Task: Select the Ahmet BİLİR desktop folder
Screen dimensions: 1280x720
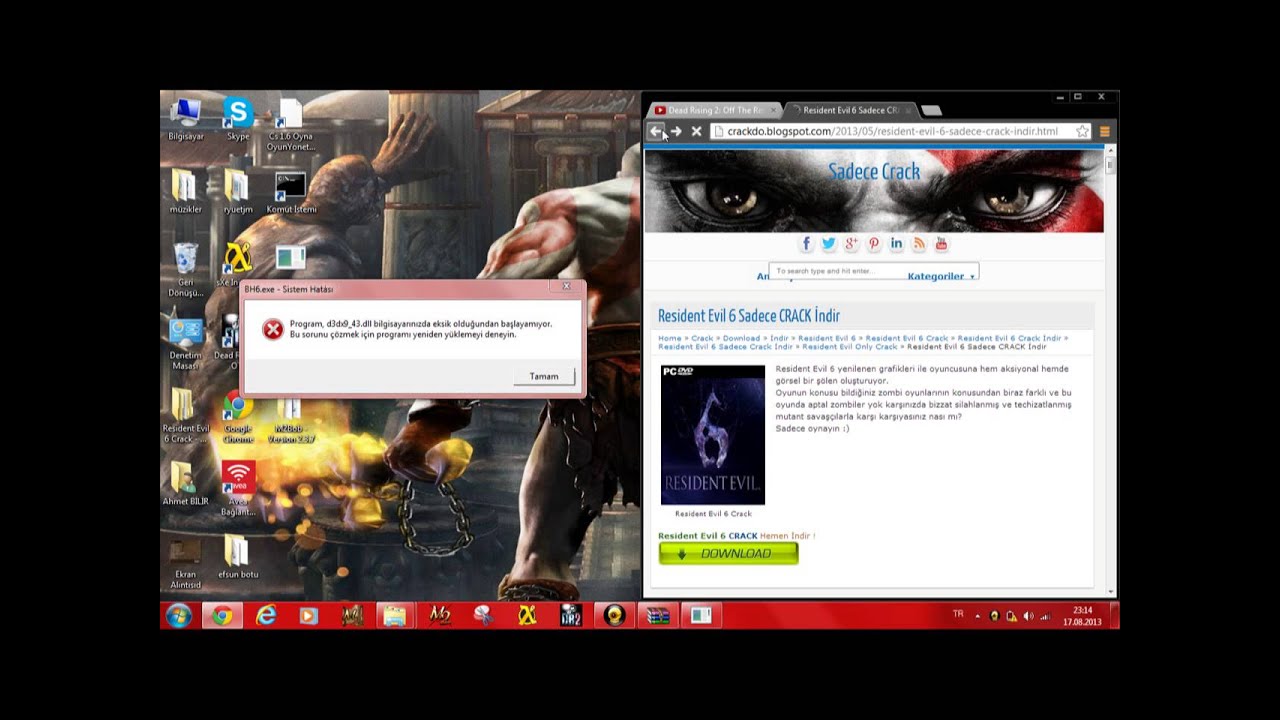Action: (185, 483)
